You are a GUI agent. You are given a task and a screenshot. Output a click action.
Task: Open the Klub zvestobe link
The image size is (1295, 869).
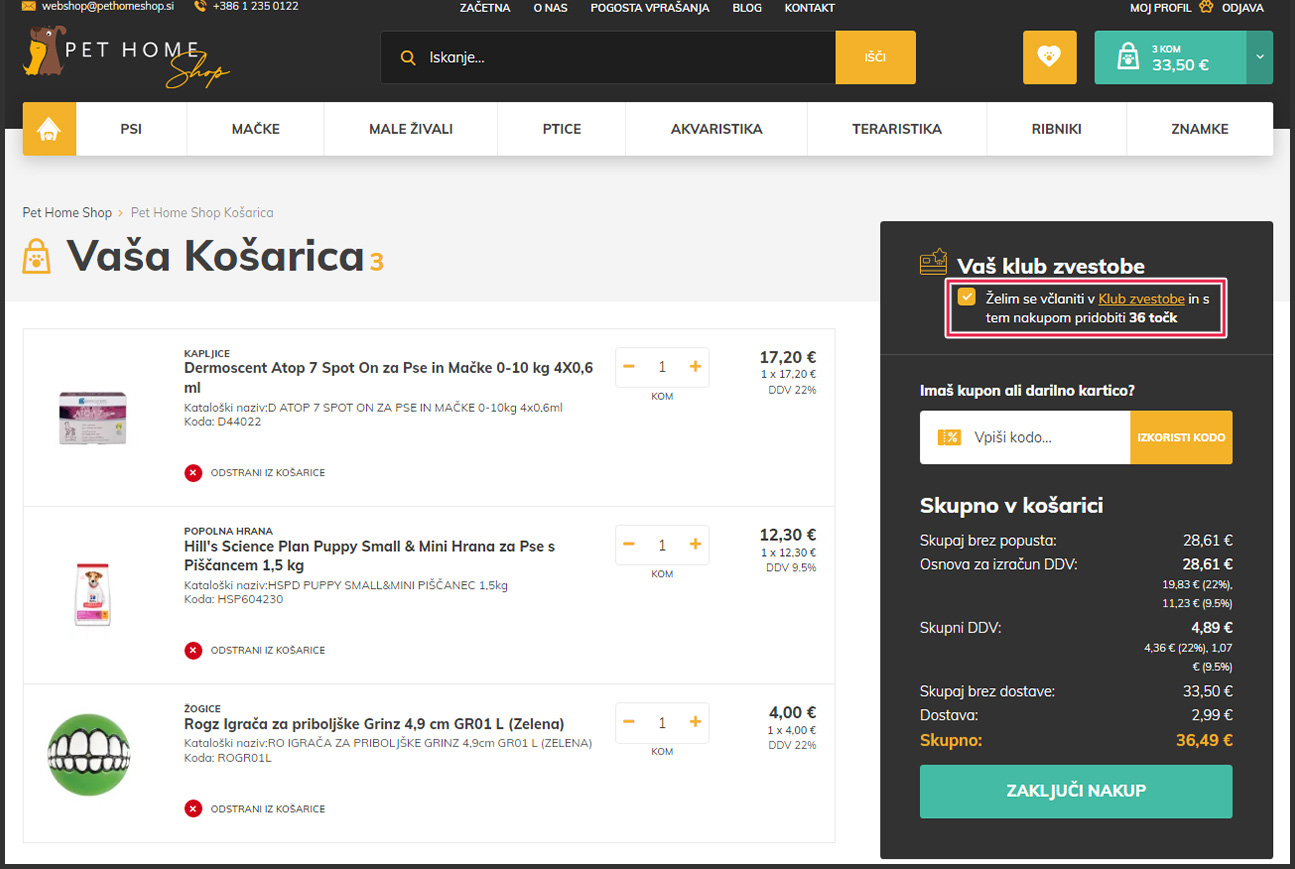(x=1141, y=298)
